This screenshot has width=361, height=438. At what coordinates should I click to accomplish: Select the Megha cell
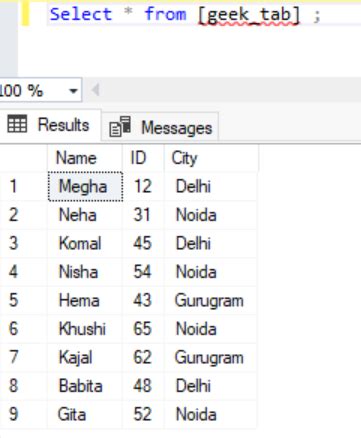[x=85, y=186]
